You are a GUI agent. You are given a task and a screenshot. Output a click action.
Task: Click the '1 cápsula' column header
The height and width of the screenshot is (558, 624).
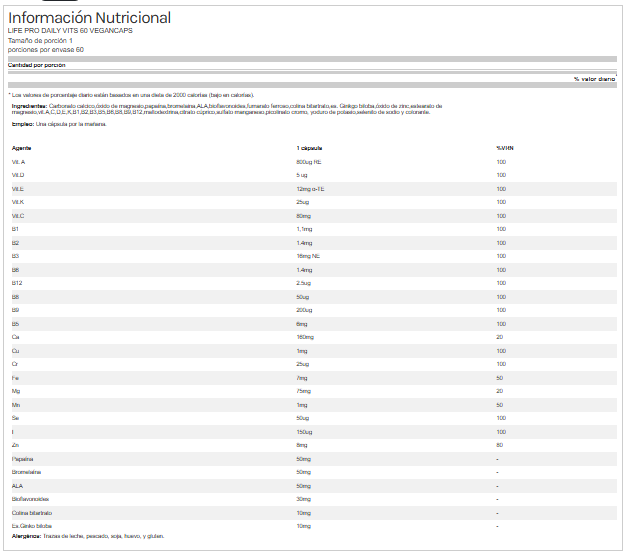point(308,147)
